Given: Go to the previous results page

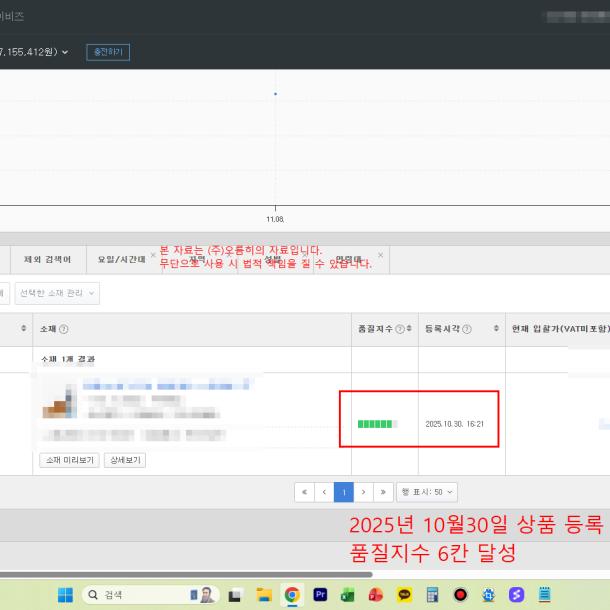Looking at the screenshot, I should (324, 492).
